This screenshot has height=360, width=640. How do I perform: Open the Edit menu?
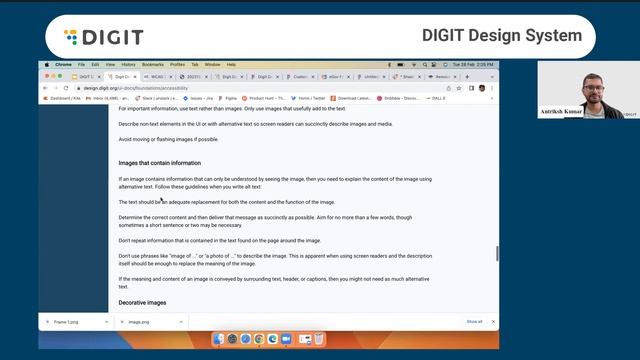pyautogui.click(x=95, y=64)
